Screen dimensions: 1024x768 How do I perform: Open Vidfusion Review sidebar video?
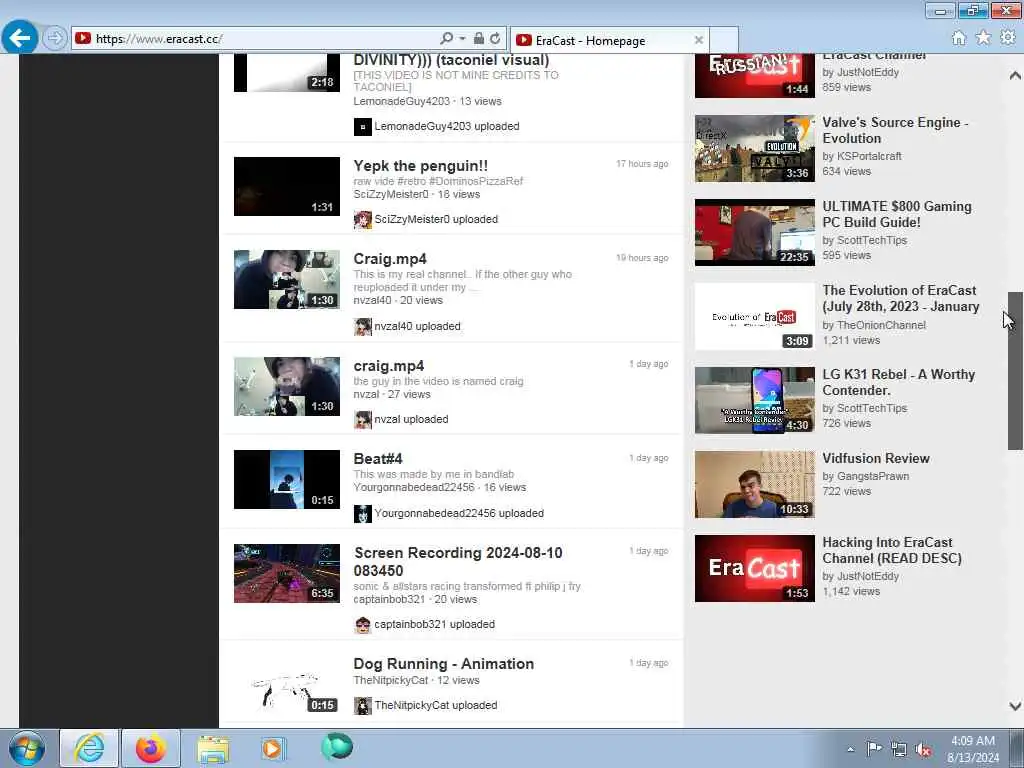click(876, 458)
